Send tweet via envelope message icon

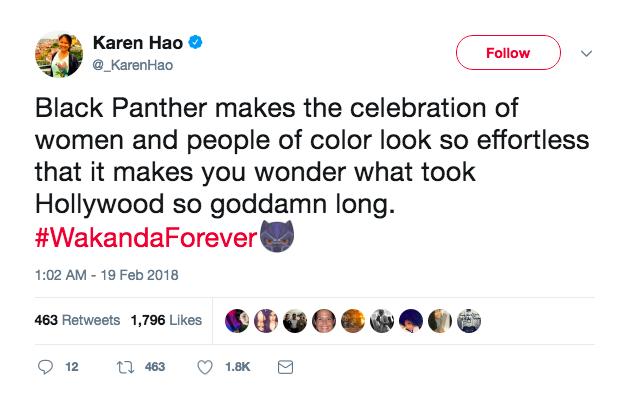284,367
